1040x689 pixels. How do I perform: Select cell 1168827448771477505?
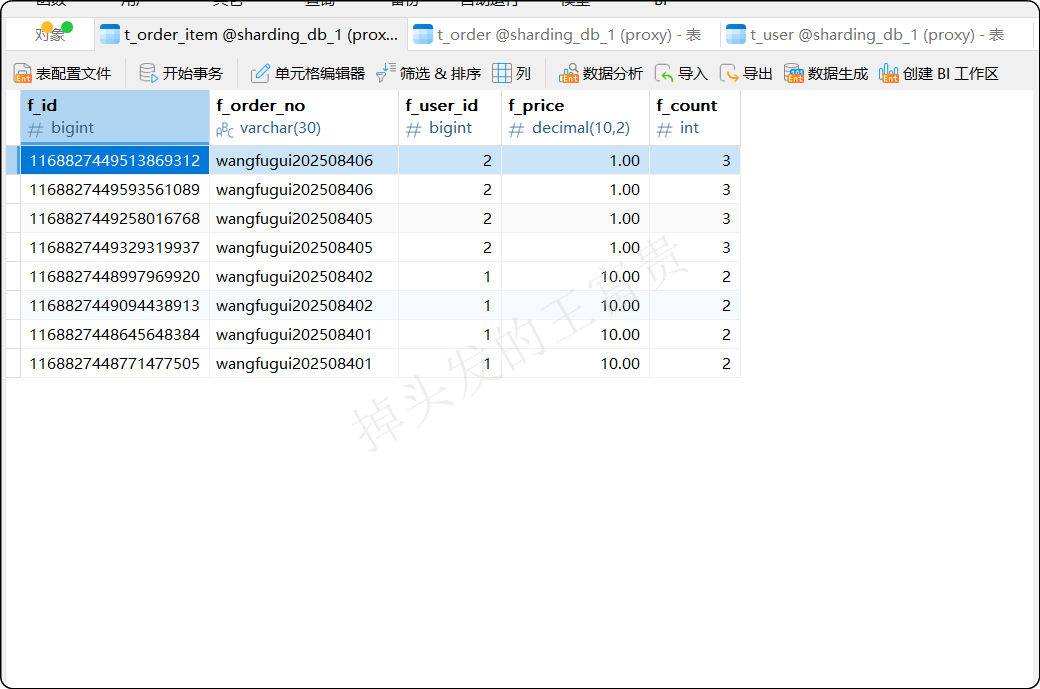[115, 363]
